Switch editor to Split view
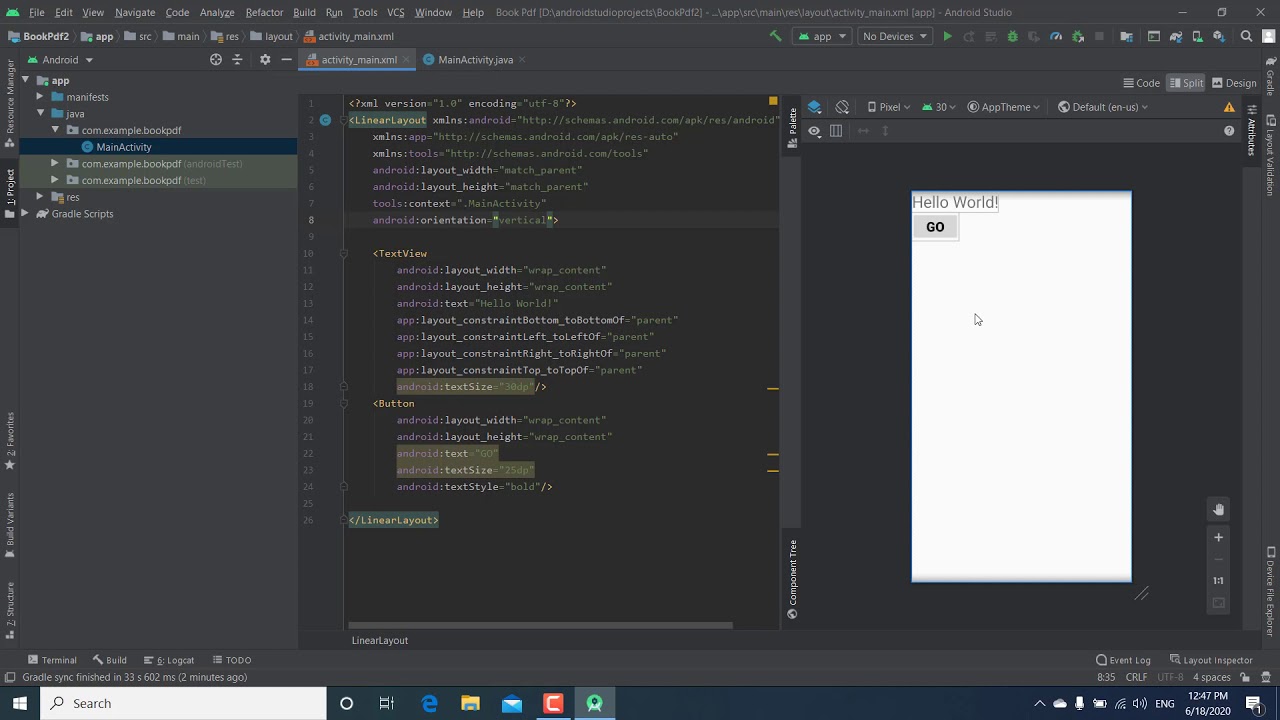Screen dimensions: 1280x720 tap(1186, 83)
